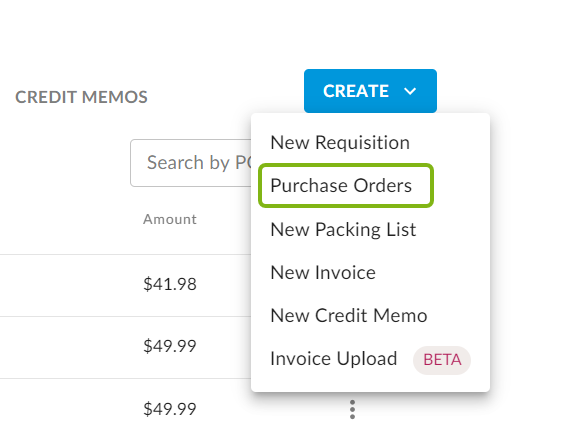The image size is (581, 436).
Task: Click the word Requisition in menu
Action: coord(362,143)
